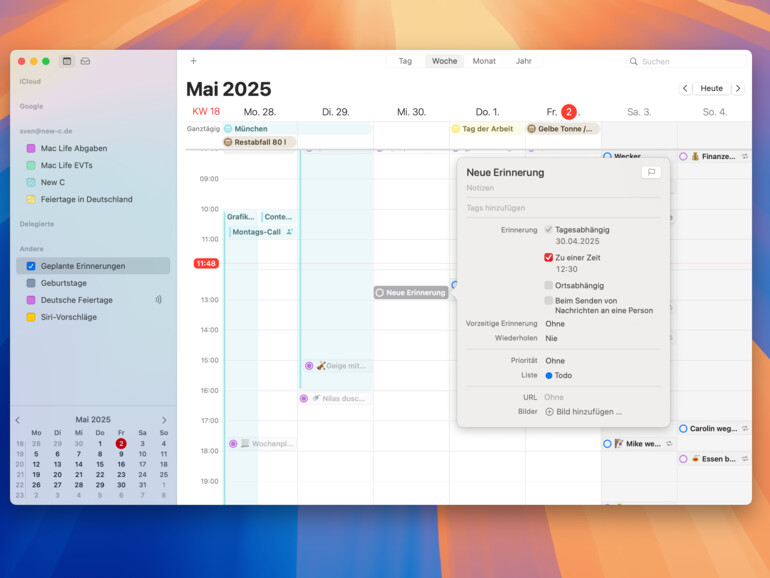Viewport: 770px width, 578px height.
Task: Complete the Mike we... reminder circle
Action: 607,443
